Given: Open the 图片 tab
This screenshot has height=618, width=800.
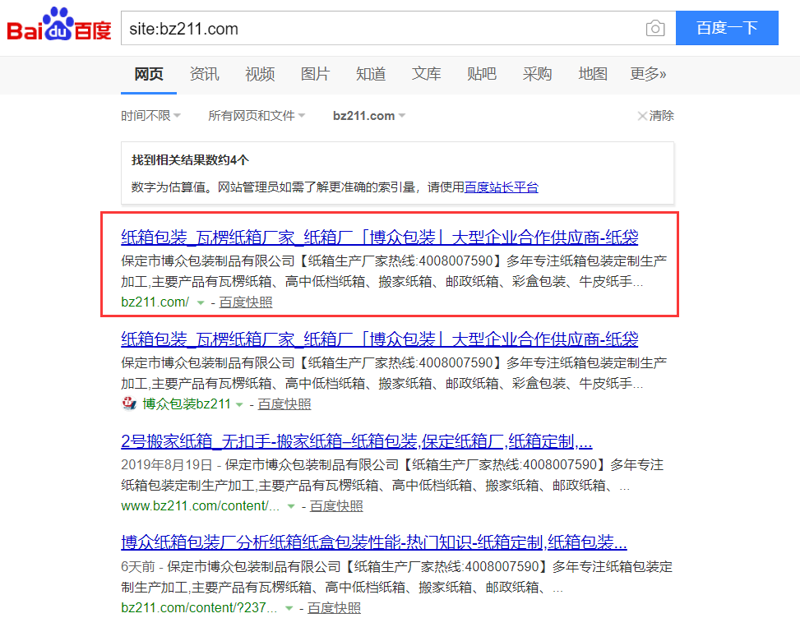Looking at the screenshot, I should pyautogui.click(x=315, y=75).
